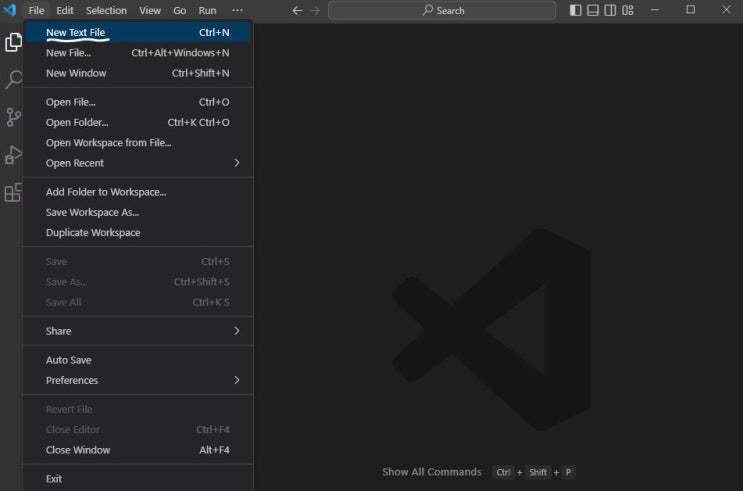The height and width of the screenshot is (491, 743).
Task: Click the Search command center box
Action: pyautogui.click(x=442, y=10)
